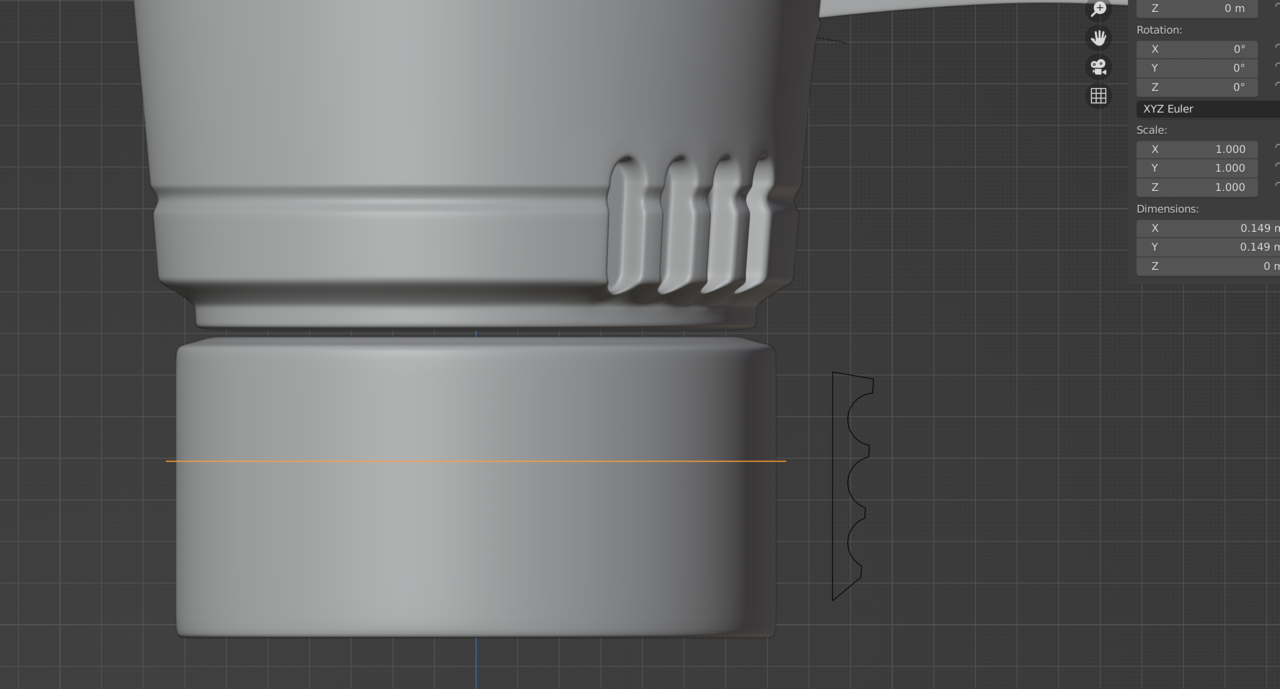Click the Dimensions Y field
1280x689 pixels.
point(1208,247)
